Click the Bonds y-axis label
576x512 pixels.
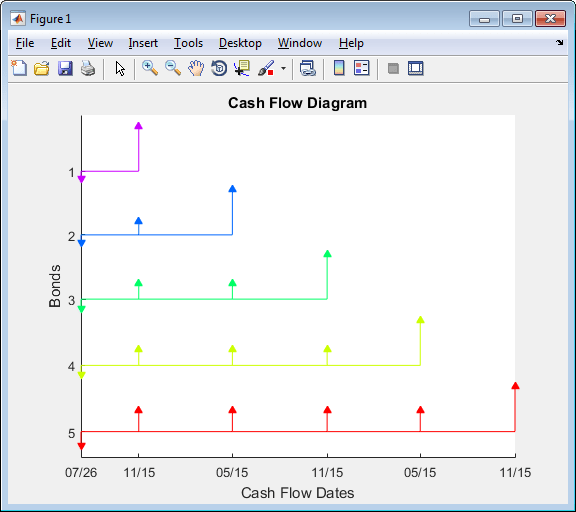pyautogui.click(x=55, y=286)
